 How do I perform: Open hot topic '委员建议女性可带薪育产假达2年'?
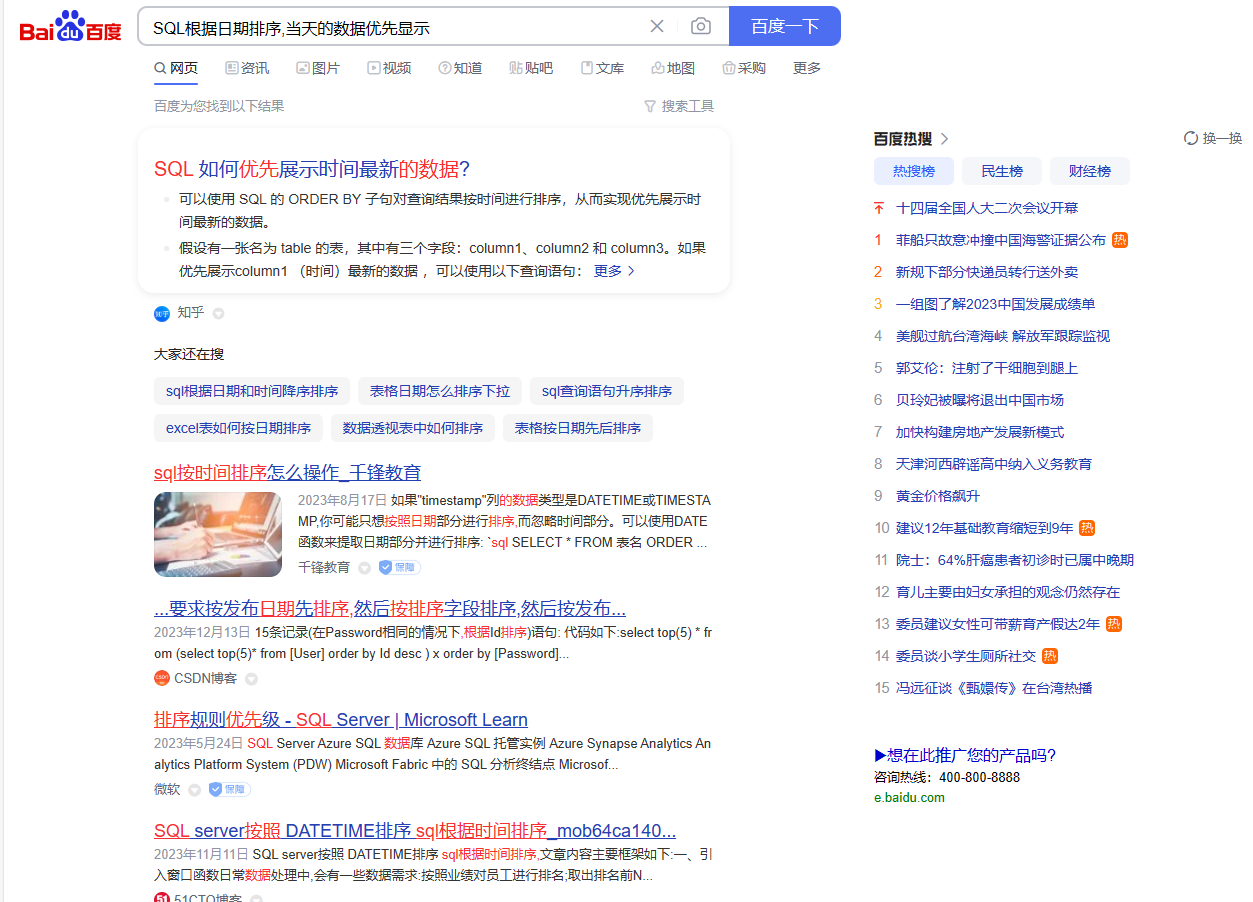click(998, 624)
